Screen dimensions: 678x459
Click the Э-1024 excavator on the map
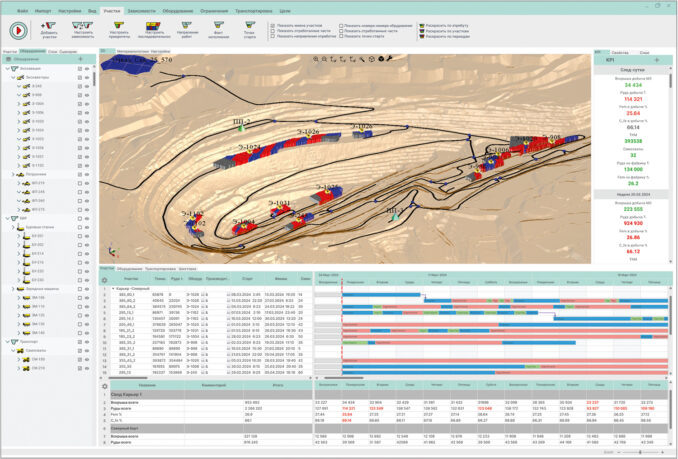tap(249, 152)
